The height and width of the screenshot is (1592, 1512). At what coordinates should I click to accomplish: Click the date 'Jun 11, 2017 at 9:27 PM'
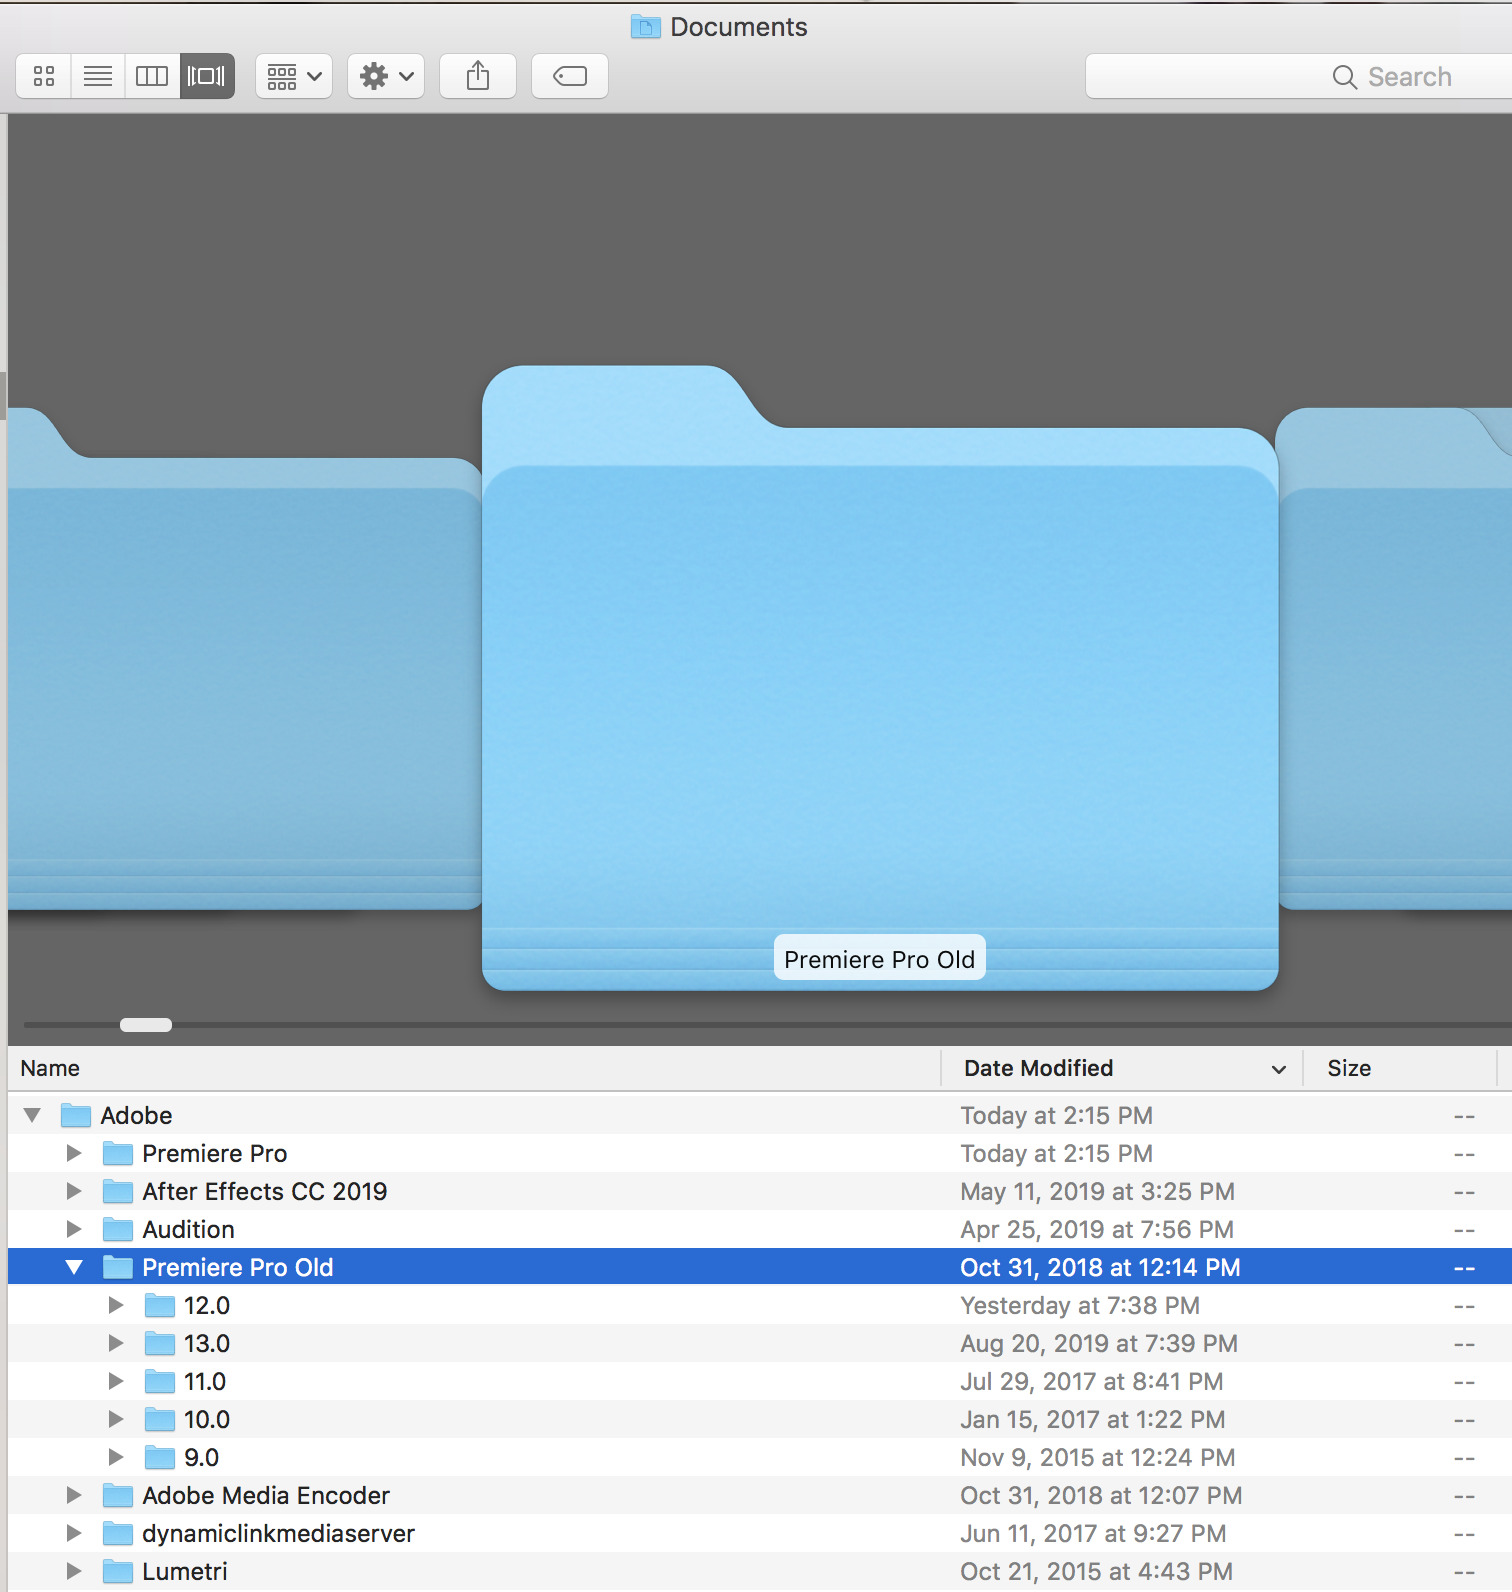point(1093,1533)
